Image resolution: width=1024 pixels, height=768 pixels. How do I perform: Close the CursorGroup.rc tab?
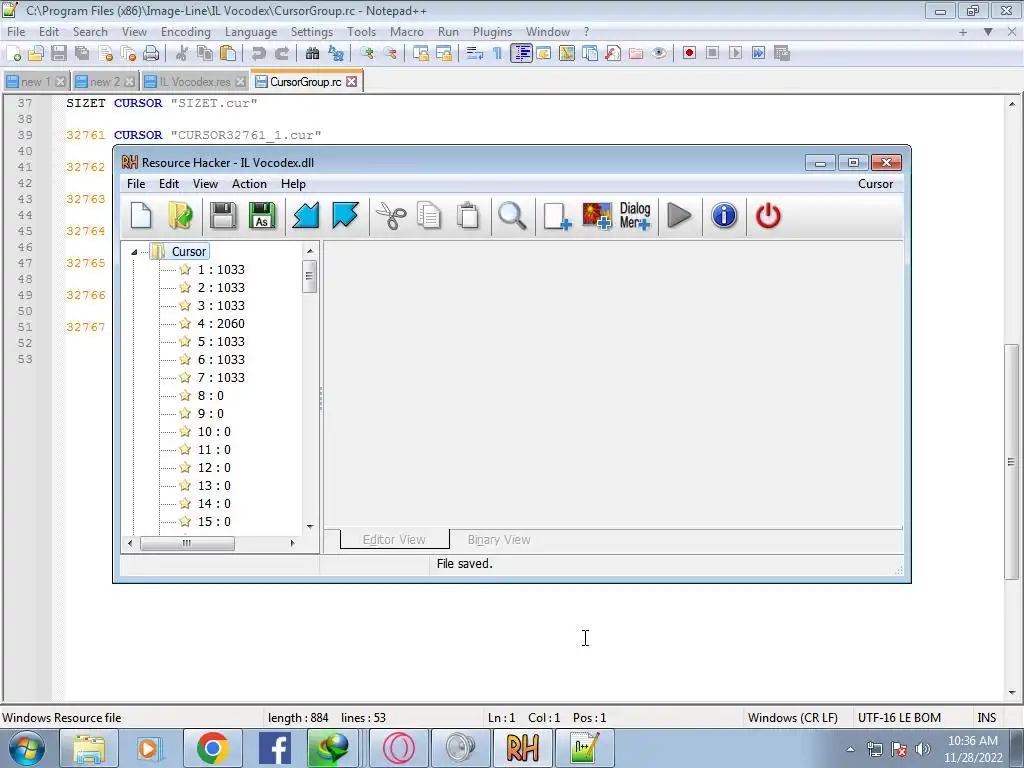(x=352, y=82)
